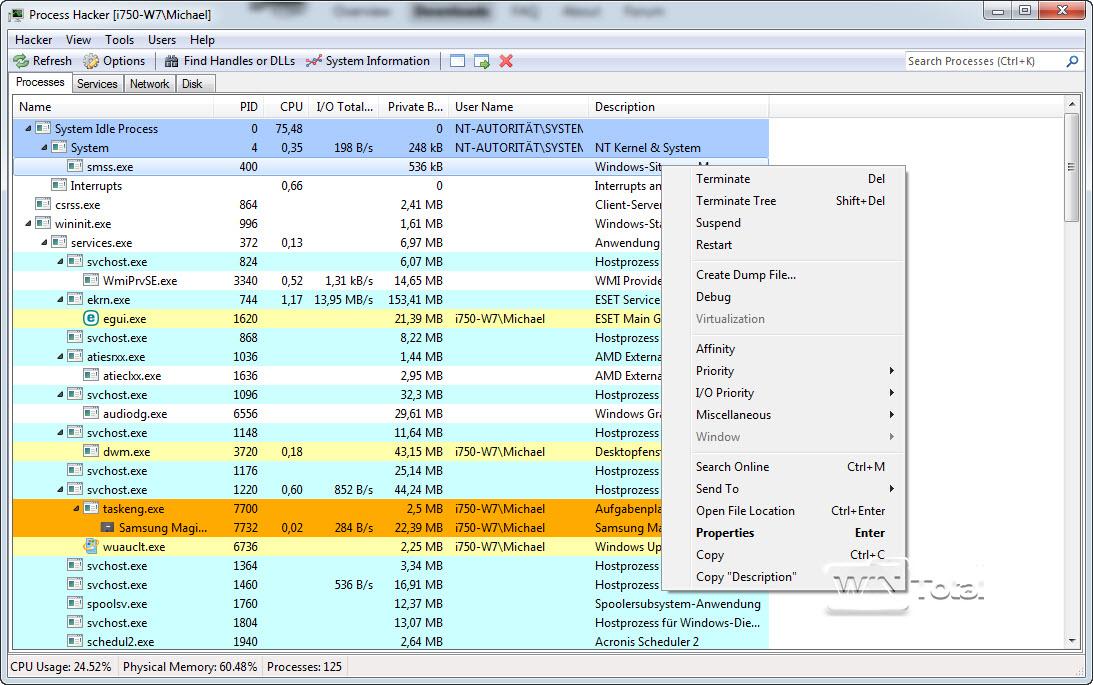Click the wuauclt.exe process icon
Viewport: 1093px width, 685px height.
coord(91,547)
